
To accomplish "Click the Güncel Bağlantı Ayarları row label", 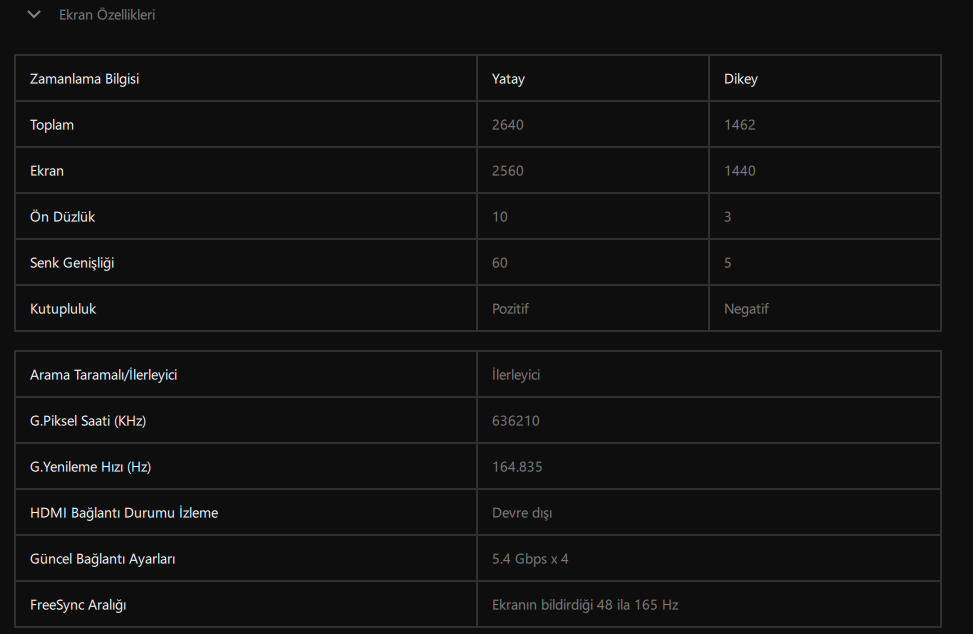I will pyautogui.click(x=102, y=558).
